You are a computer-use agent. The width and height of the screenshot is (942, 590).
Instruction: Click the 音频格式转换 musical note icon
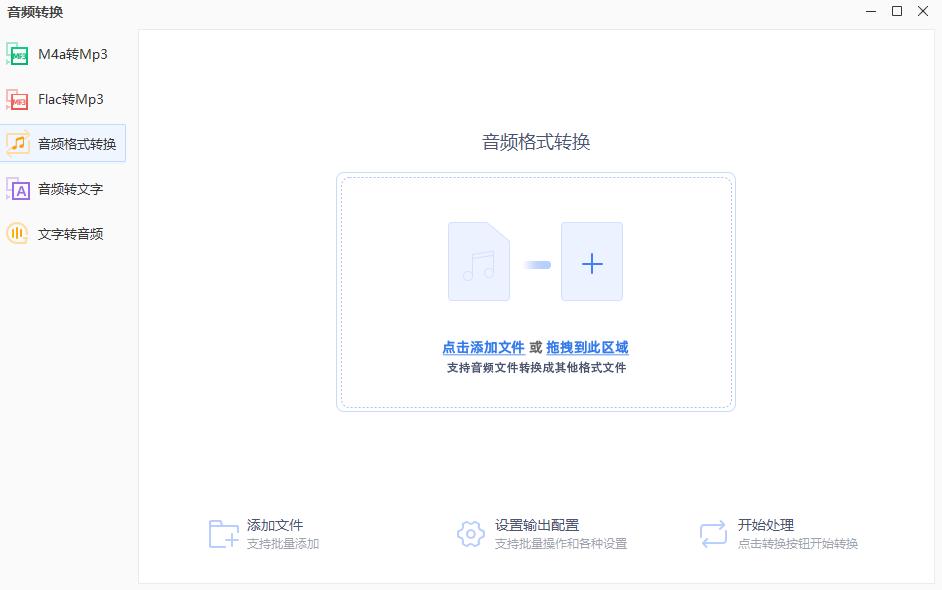click(x=18, y=143)
